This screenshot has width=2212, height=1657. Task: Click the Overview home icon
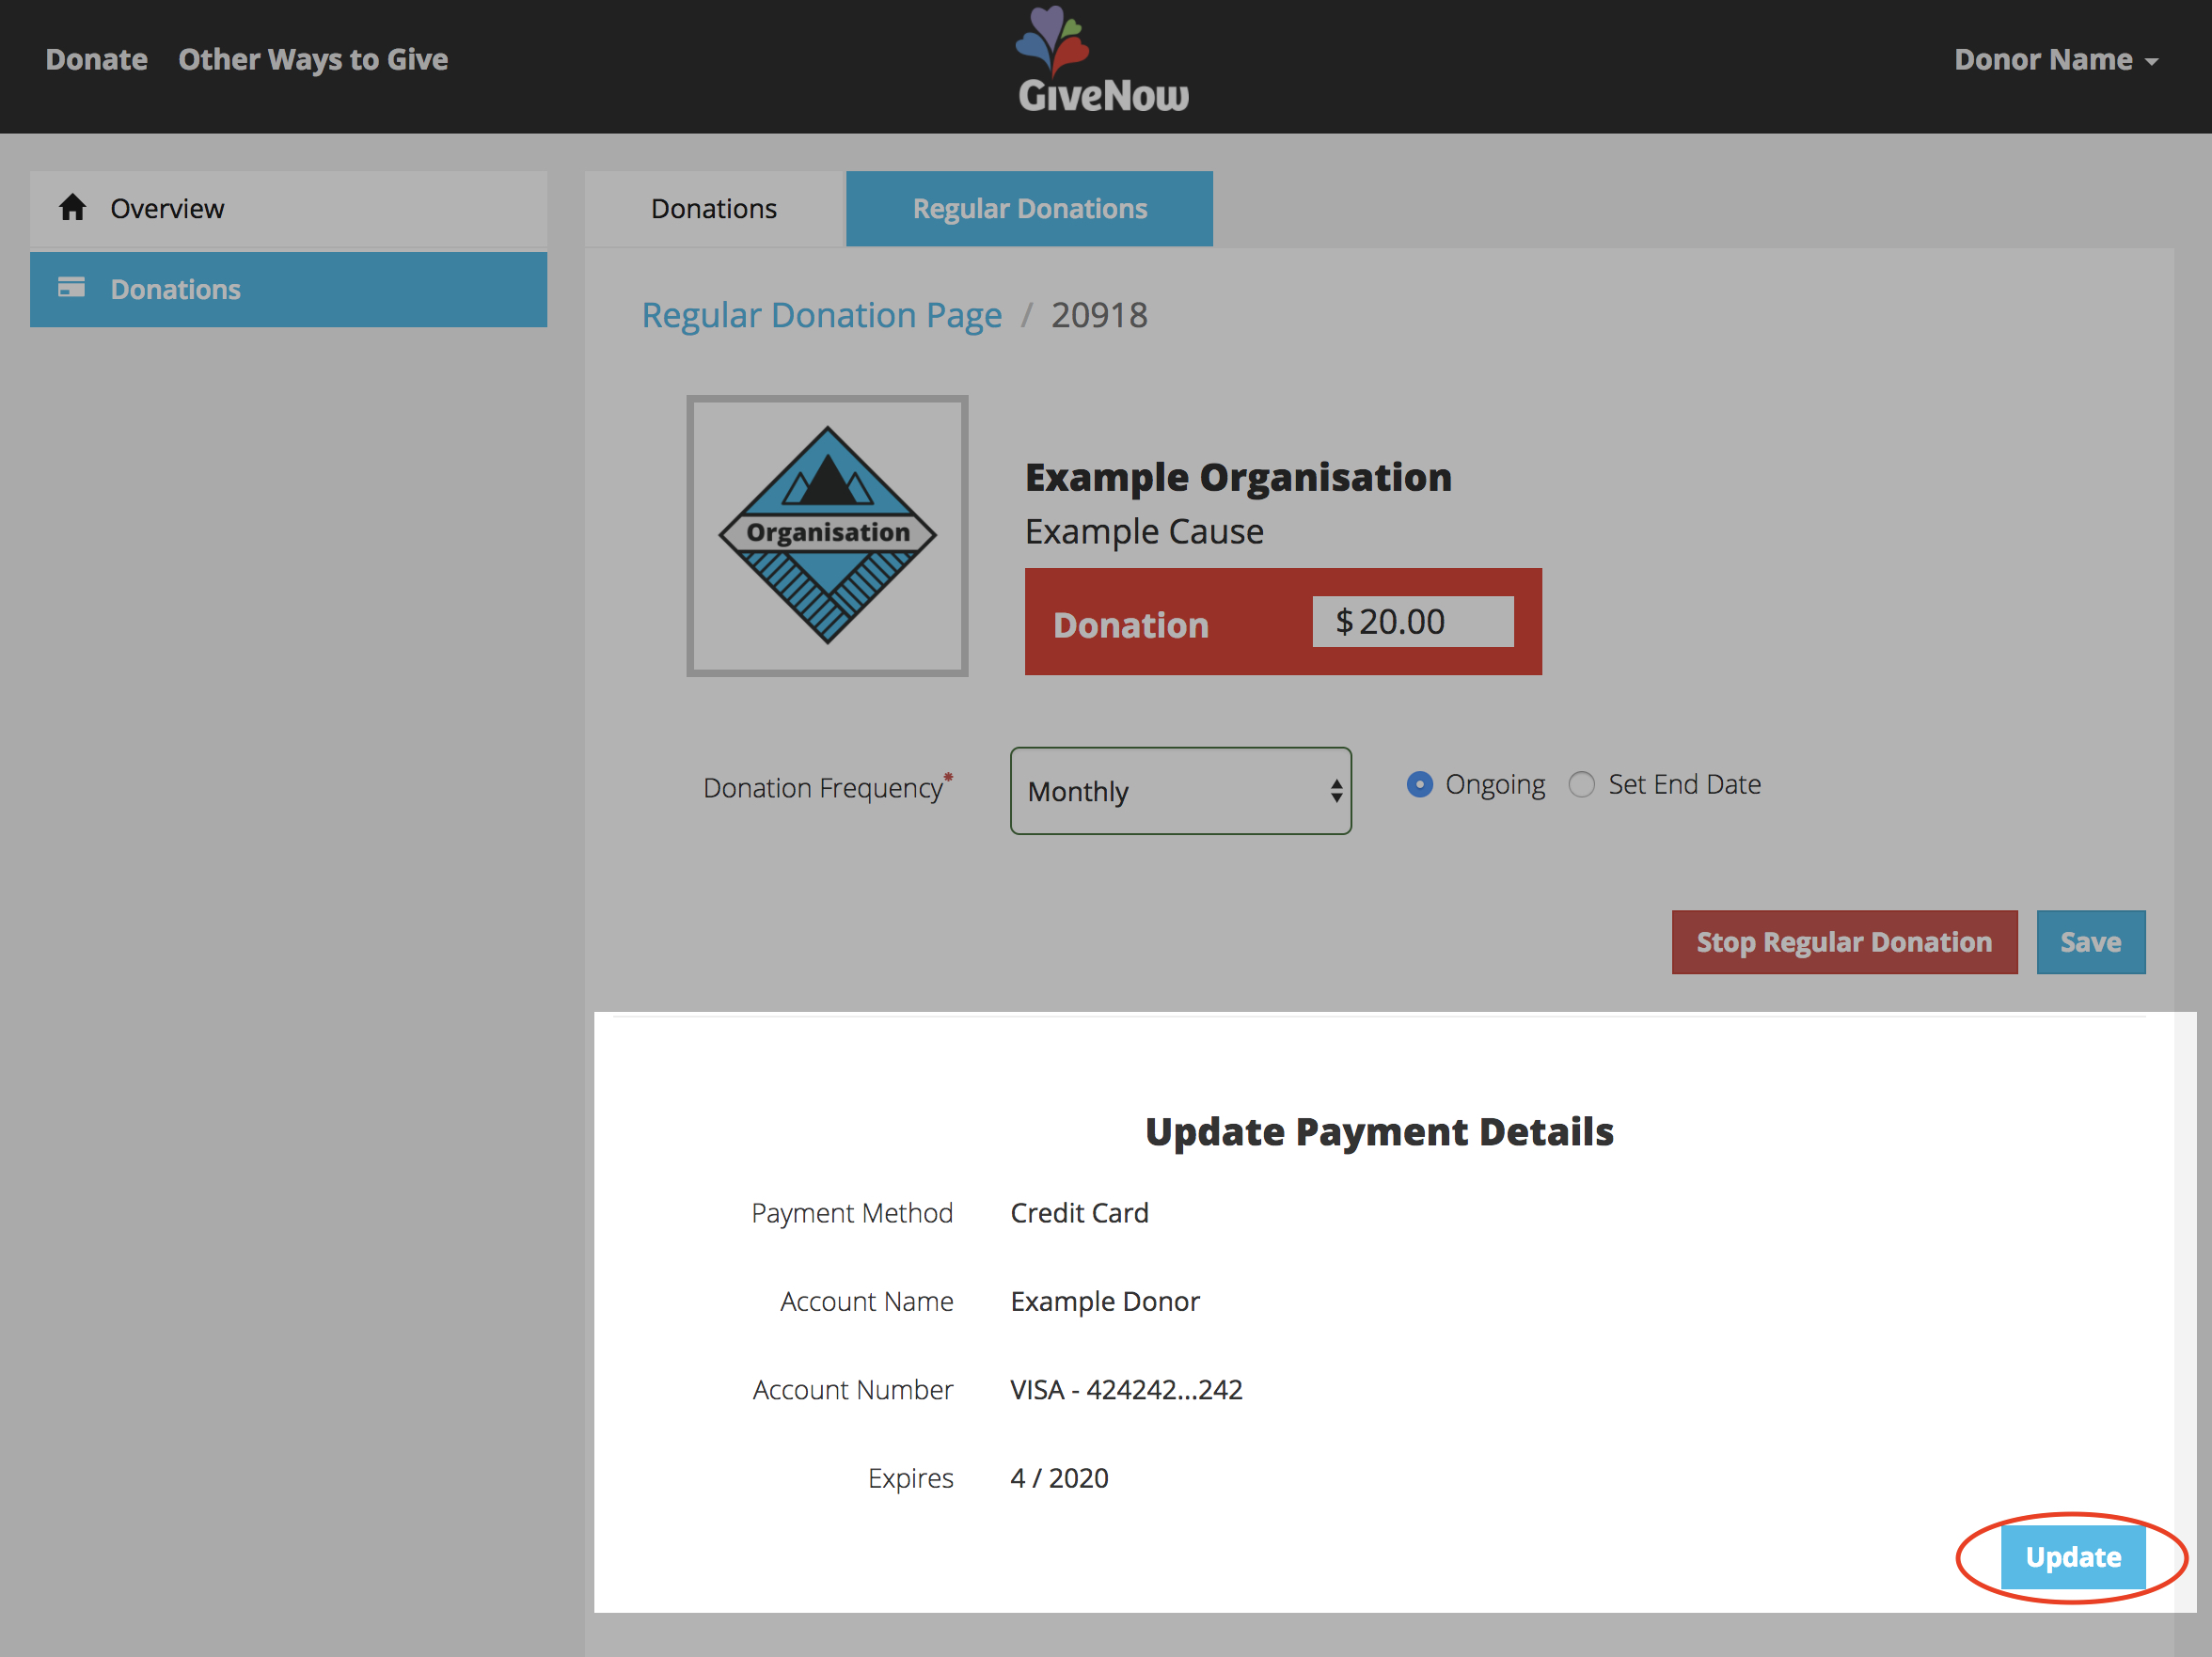tap(72, 207)
